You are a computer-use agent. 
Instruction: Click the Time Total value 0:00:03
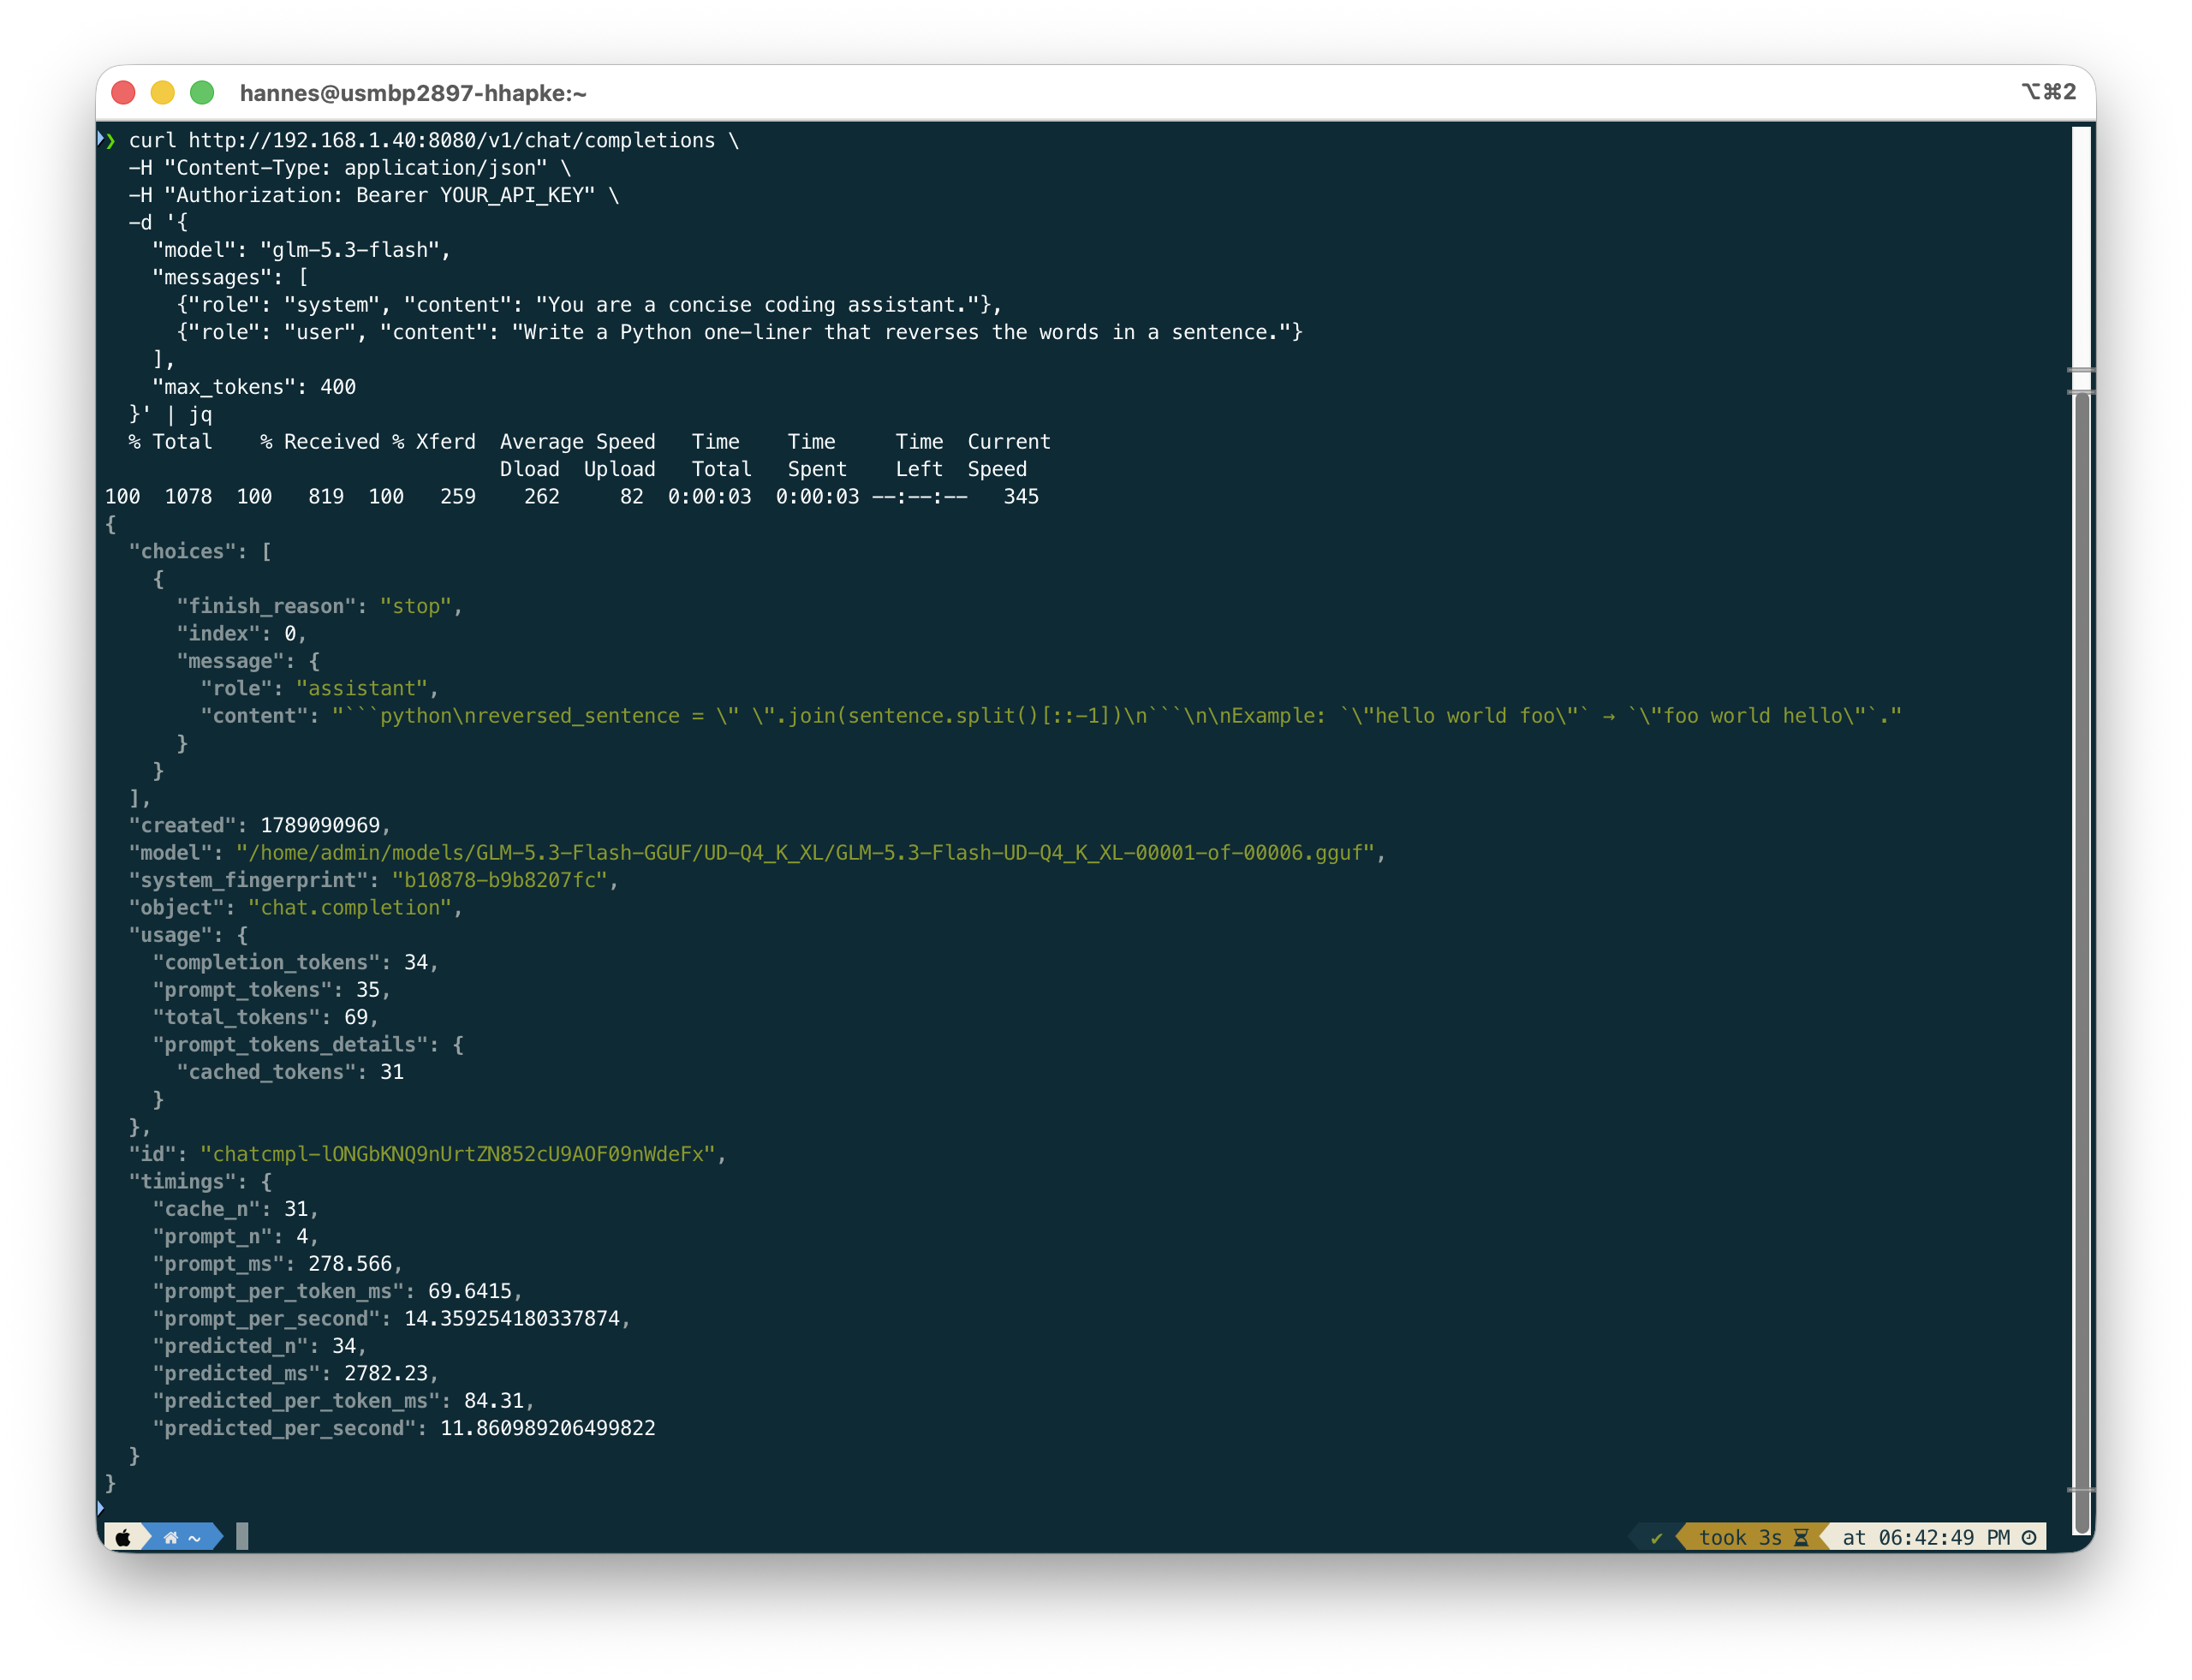710,497
